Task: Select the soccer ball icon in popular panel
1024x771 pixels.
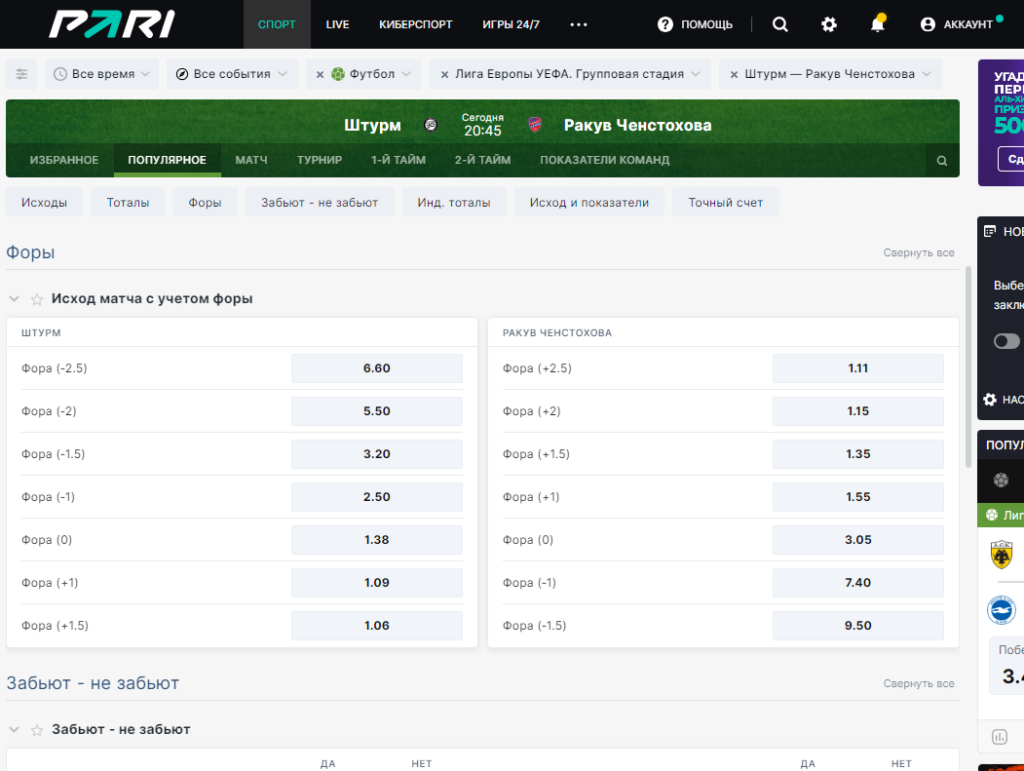Action: (1000, 480)
